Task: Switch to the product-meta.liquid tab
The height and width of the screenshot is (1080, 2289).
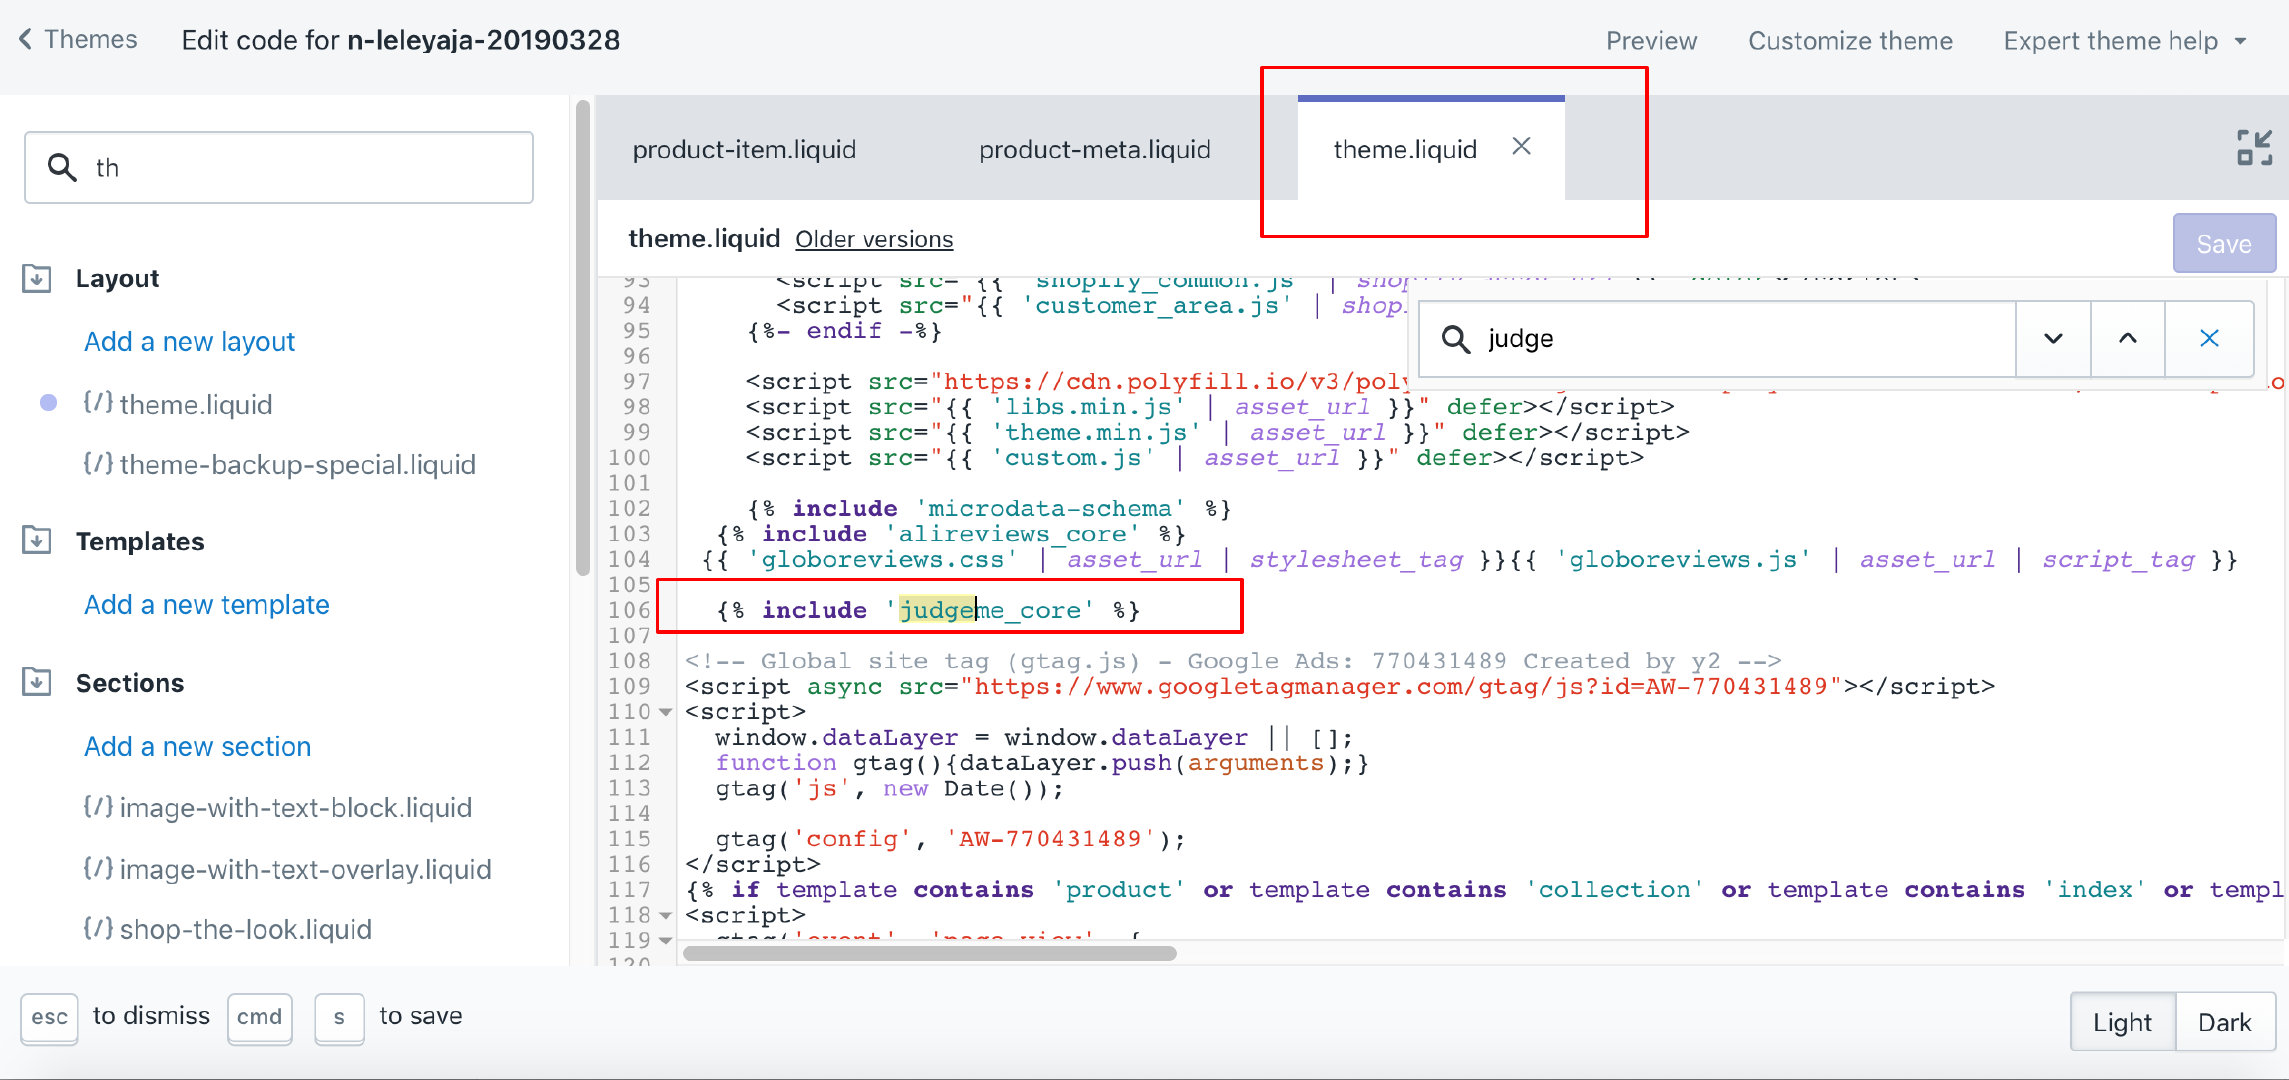Action: click(1095, 149)
